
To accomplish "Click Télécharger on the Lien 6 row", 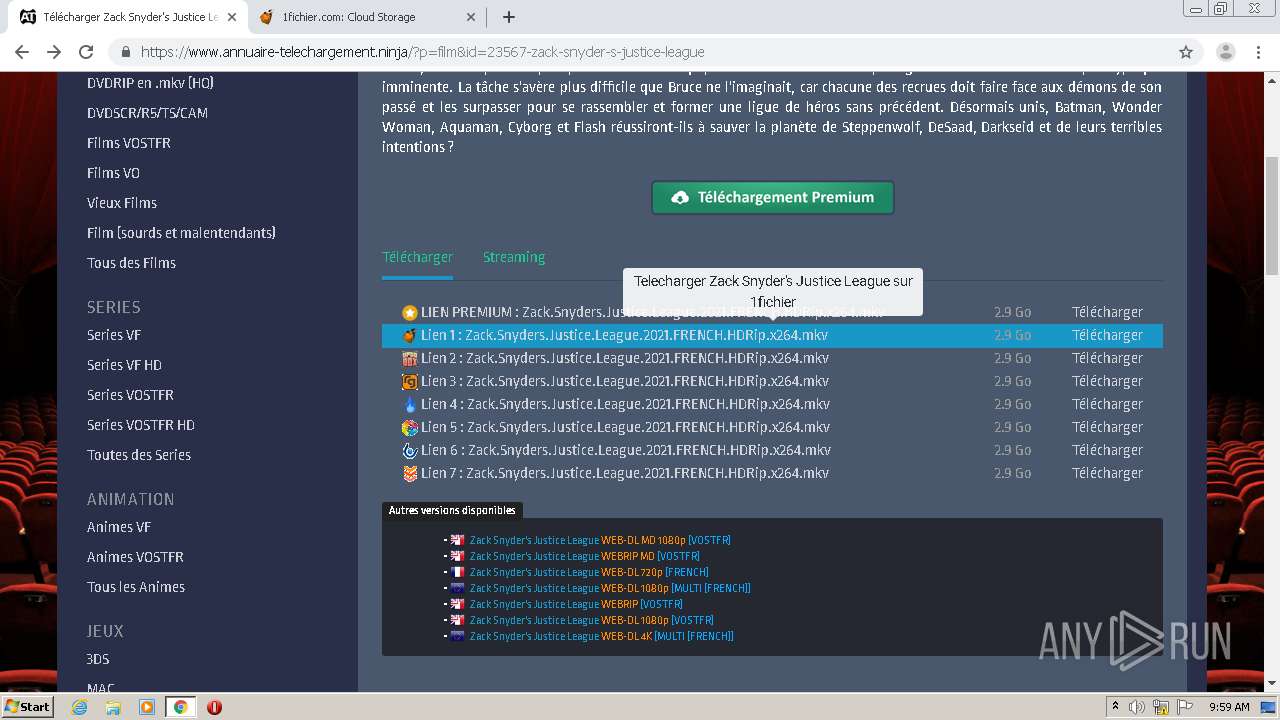I will 1107,450.
